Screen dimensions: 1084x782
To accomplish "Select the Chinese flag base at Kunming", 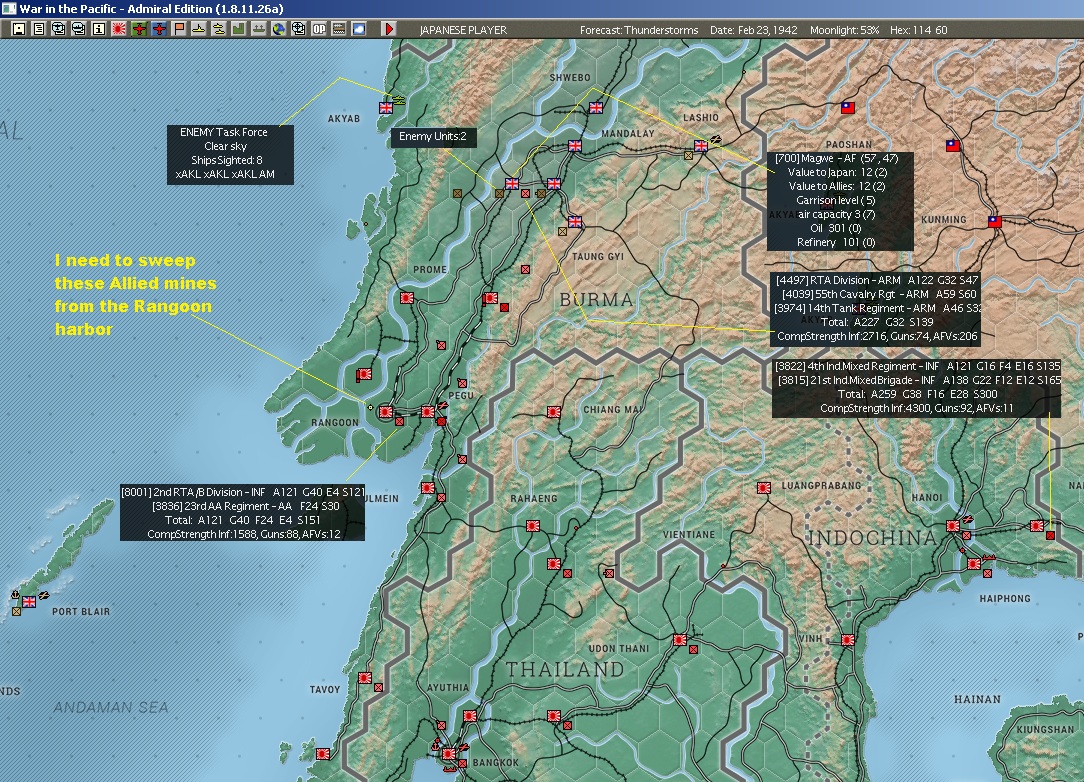I will [994, 222].
